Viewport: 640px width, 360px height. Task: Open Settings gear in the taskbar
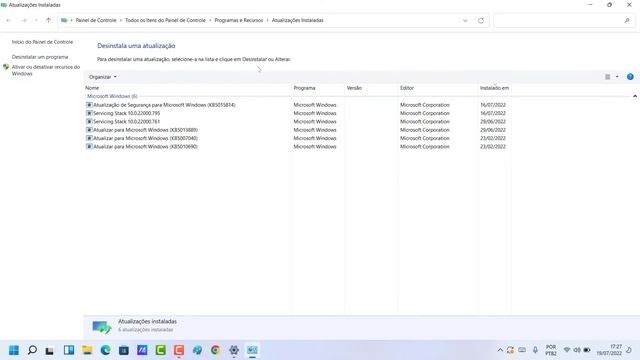[234, 350]
